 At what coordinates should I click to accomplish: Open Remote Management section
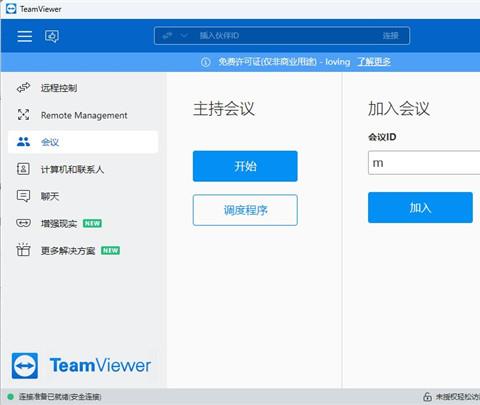coord(83,115)
